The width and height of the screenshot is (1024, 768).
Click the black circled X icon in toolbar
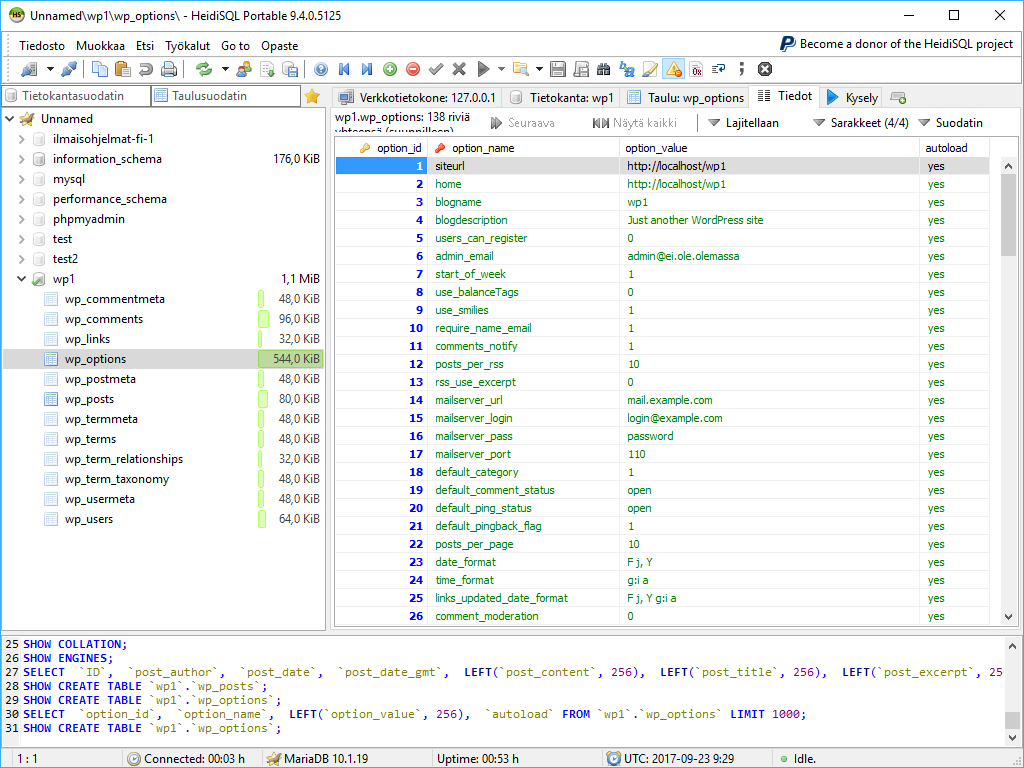coord(765,69)
